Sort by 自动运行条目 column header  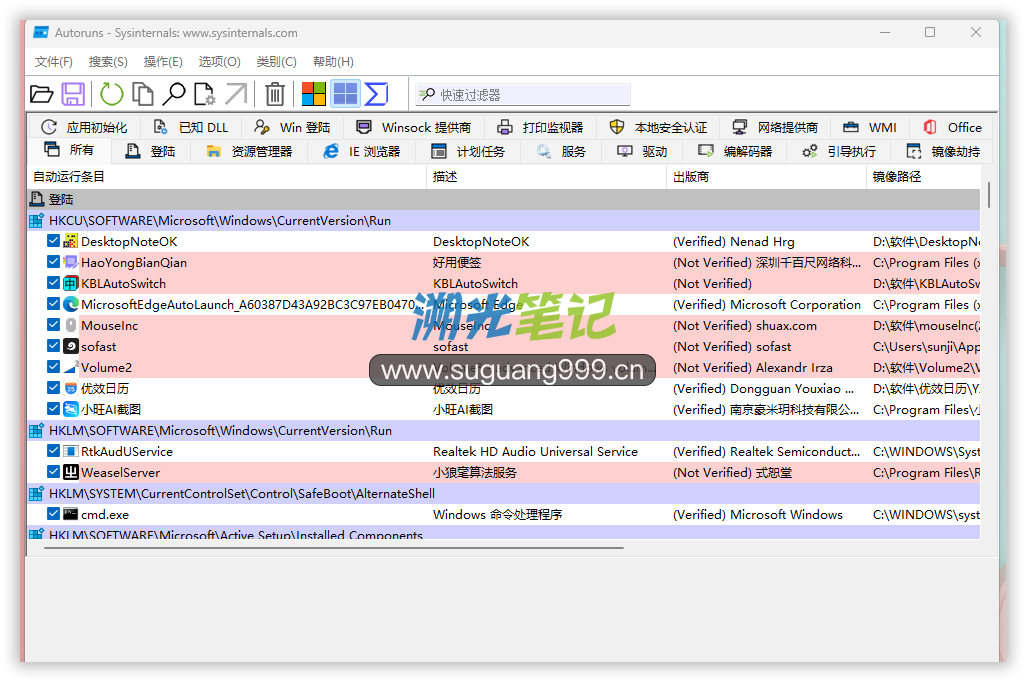click(x=227, y=177)
